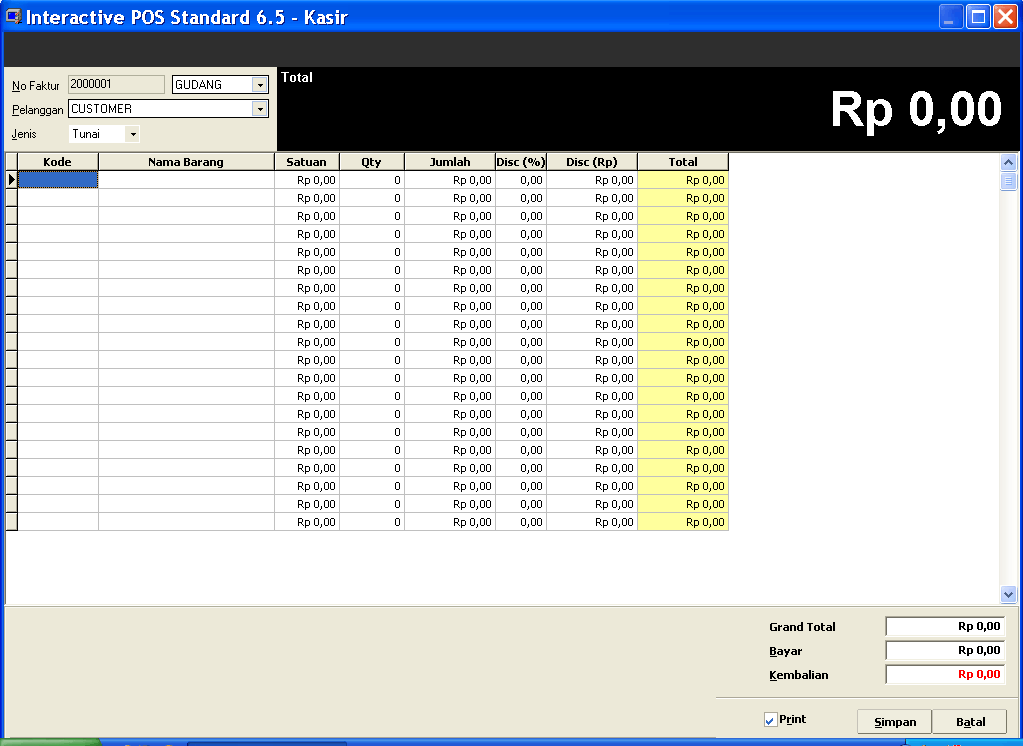The height and width of the screenshot is (746, 1023).
Task: Select the Disc (%) column header
Action: click(x=521, y=162)
